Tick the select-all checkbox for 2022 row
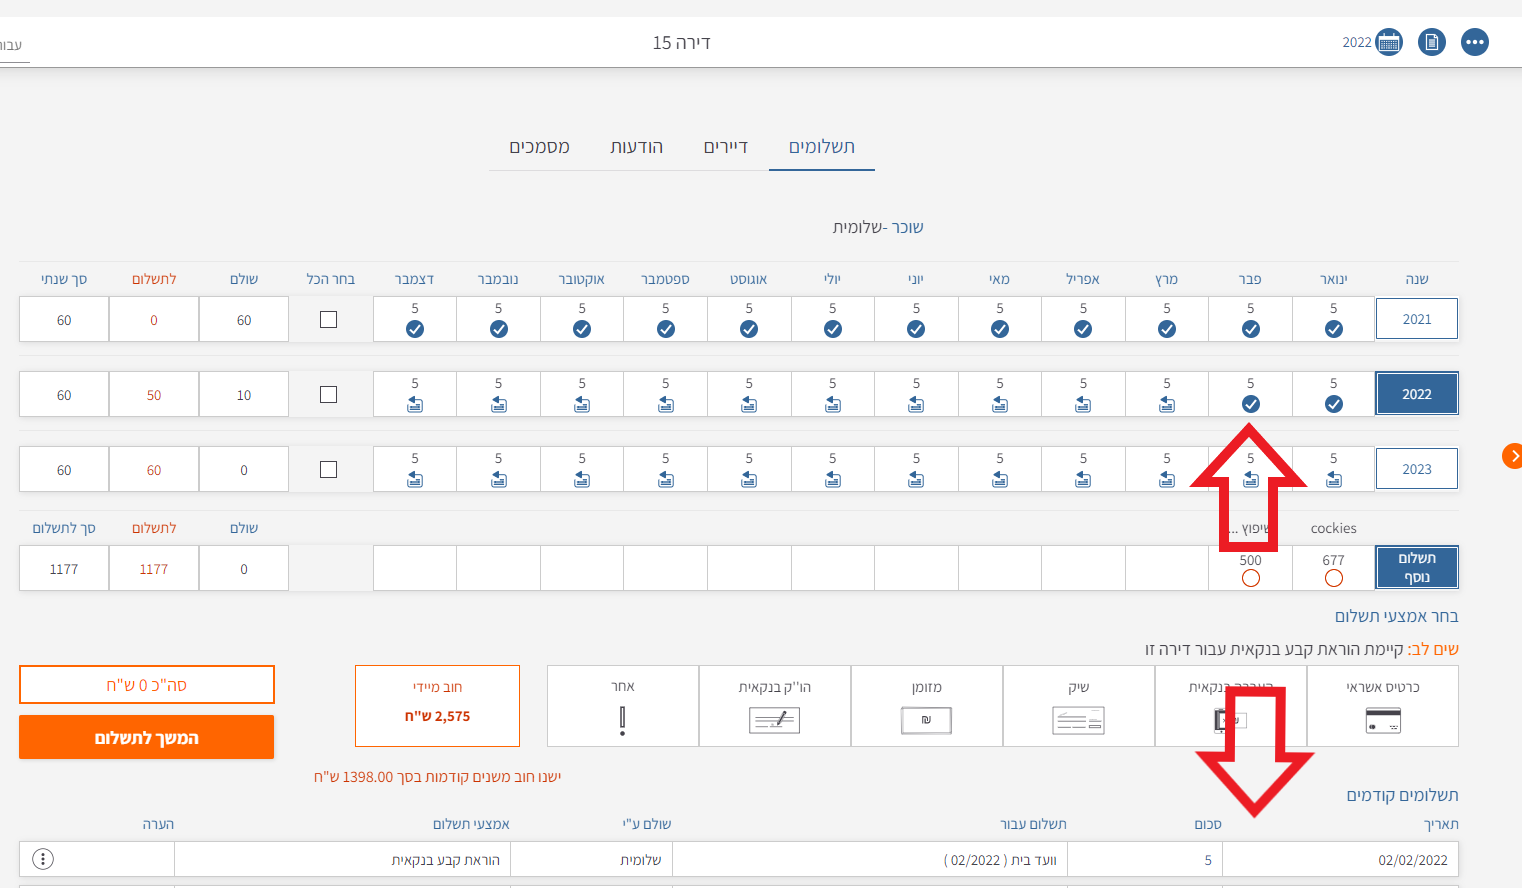The width and height of the screenshot is (1522, 888). pyautogui.click(x=328, y=395)
